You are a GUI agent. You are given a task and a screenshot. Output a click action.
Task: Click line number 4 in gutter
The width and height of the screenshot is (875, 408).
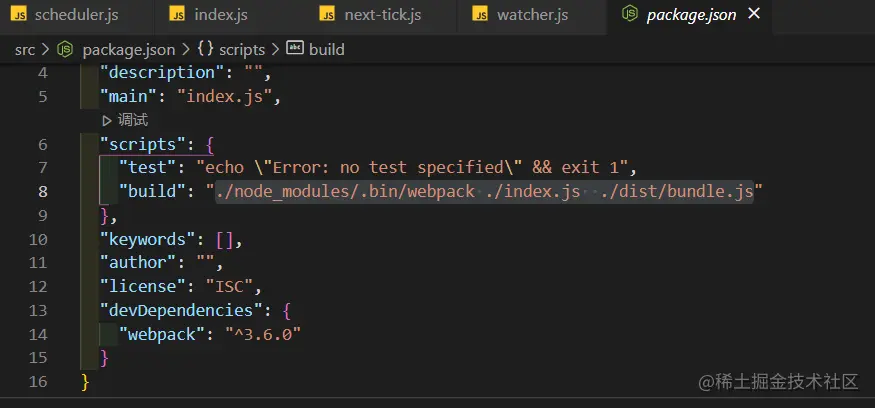pos(42,73)
